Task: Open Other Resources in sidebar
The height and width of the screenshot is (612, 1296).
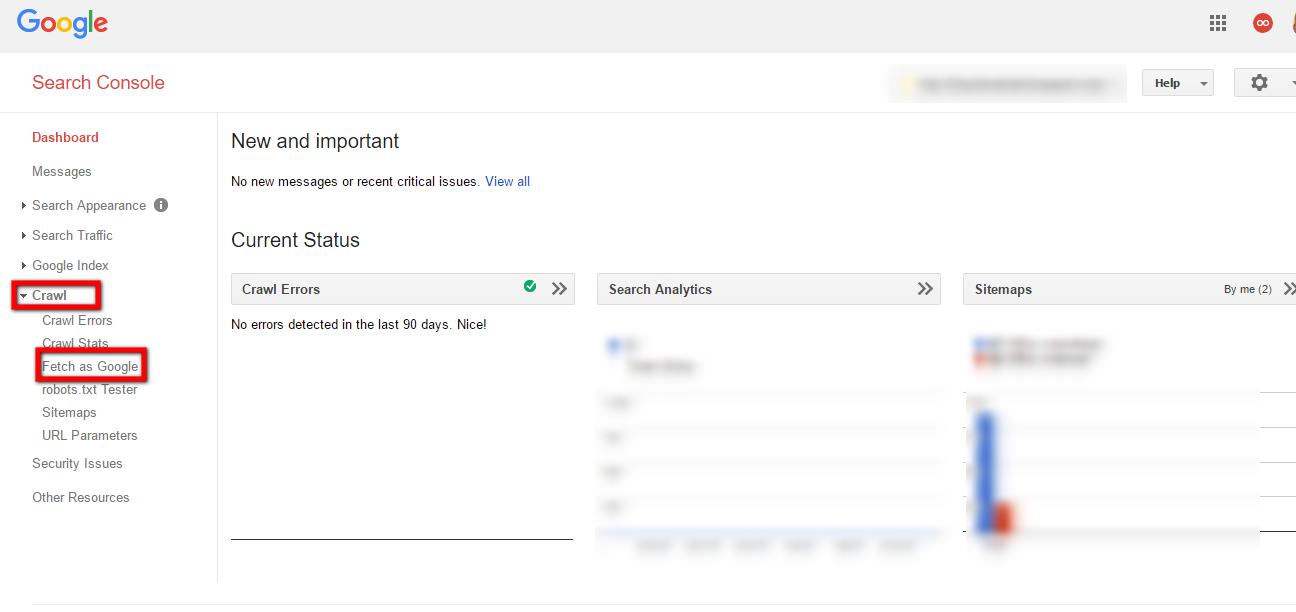Action: tap(81, 497)
